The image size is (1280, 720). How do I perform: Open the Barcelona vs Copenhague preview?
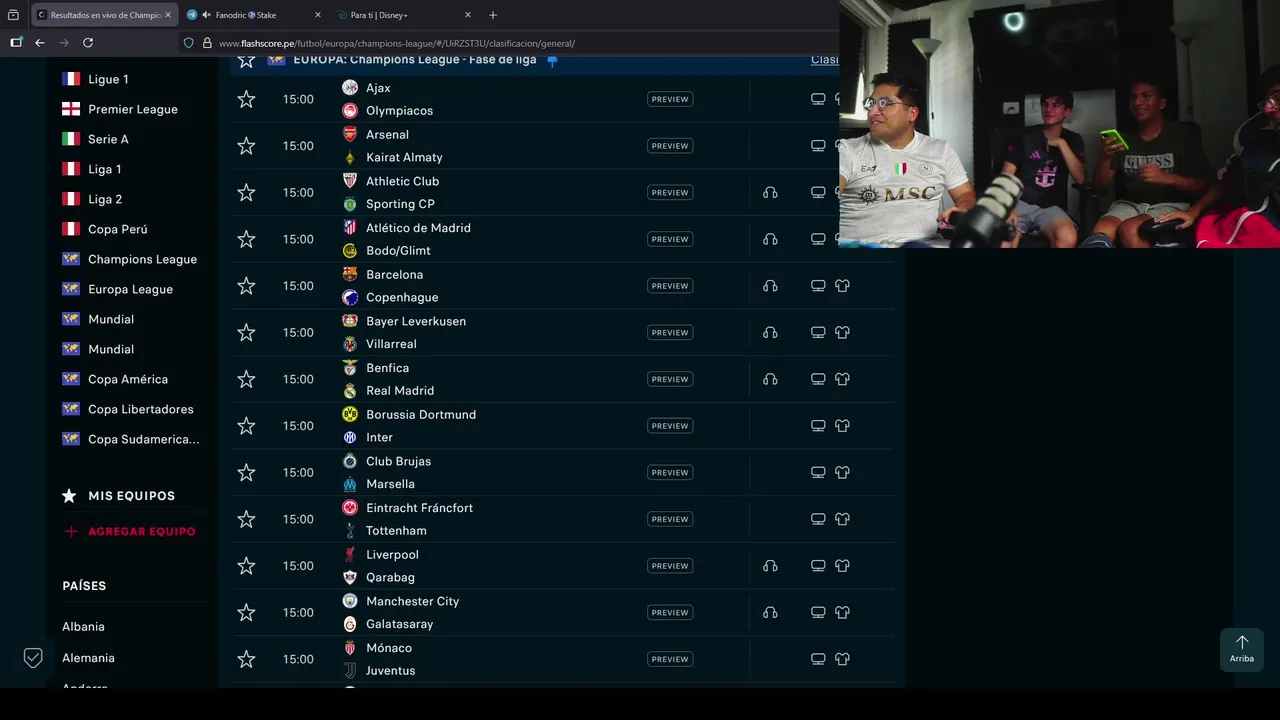click(x=670, y=286)
